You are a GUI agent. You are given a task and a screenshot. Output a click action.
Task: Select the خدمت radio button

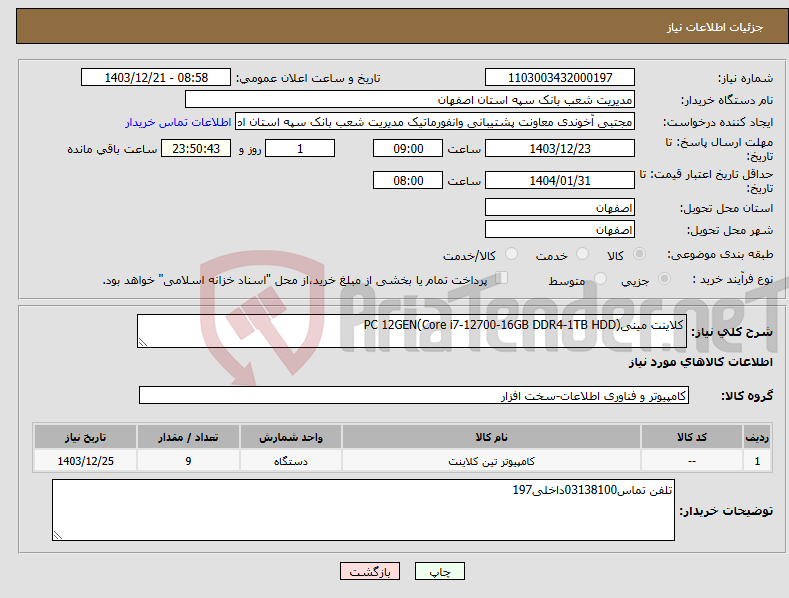click(x=582, y=254)
